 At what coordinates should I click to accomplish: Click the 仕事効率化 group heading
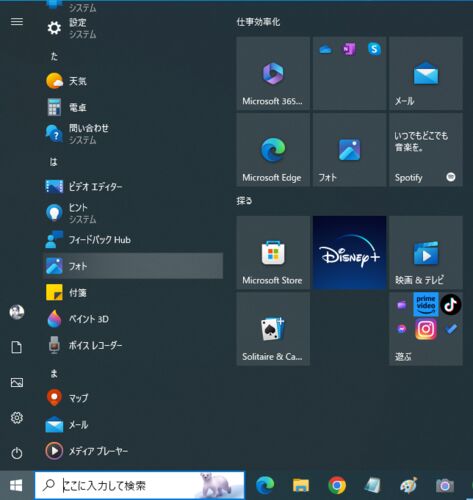(258, 22)
